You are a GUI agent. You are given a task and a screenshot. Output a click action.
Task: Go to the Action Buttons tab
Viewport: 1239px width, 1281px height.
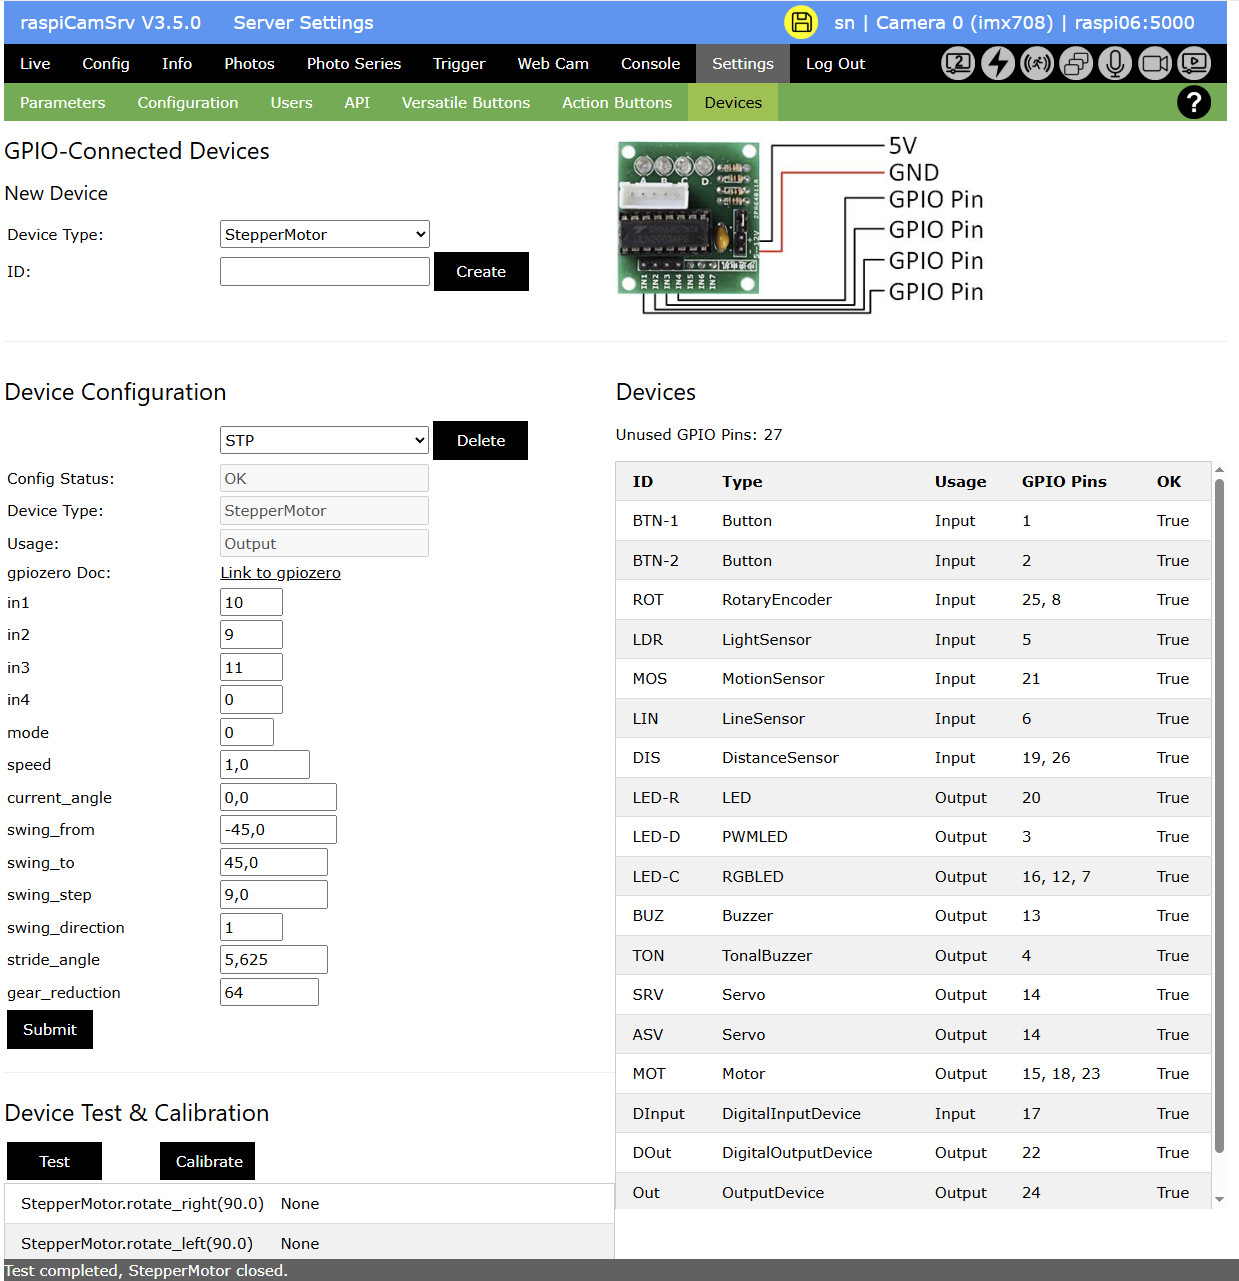[x=616, y=102]
